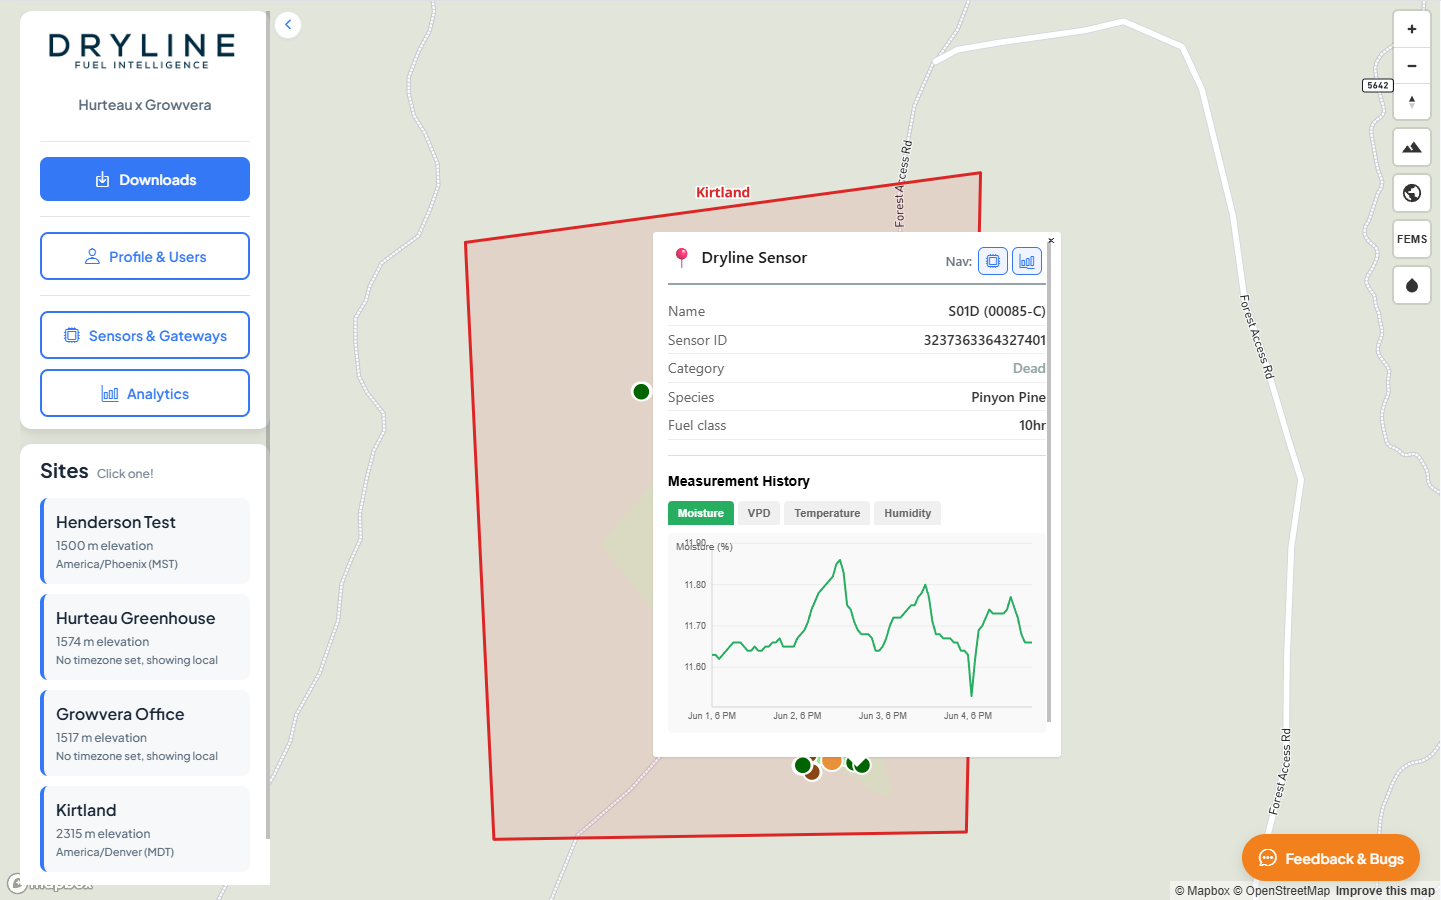Open Feedback & Bugs
Image resolution: width=1441 pixels, height=900 pixels.
1331,858
